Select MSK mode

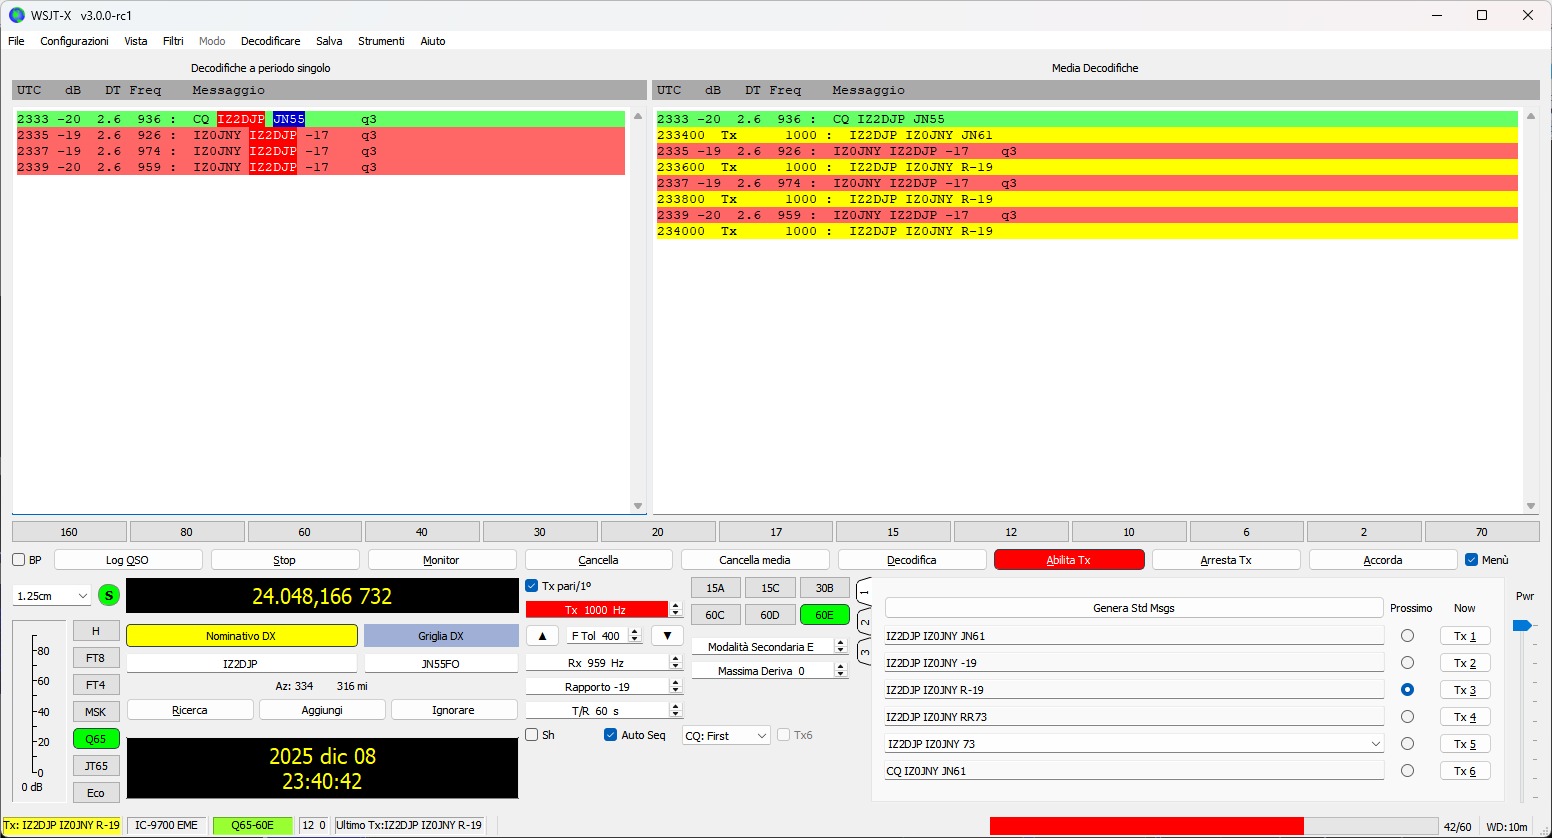[x=95, y=711]
